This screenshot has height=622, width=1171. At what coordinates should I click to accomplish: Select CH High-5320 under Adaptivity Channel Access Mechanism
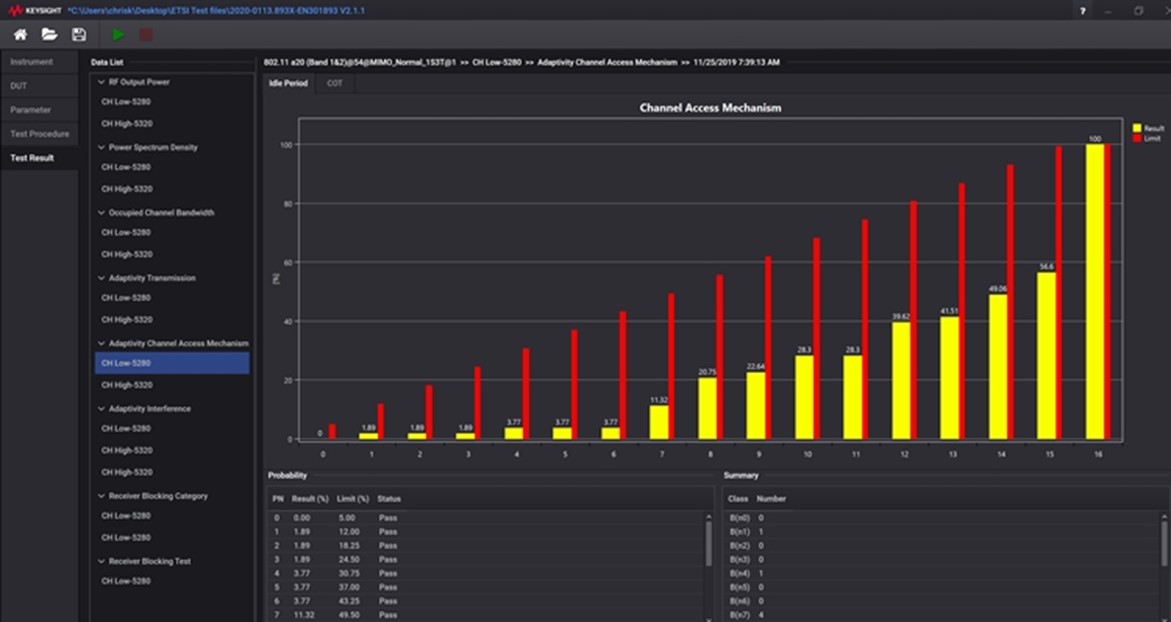click(127, 385)
